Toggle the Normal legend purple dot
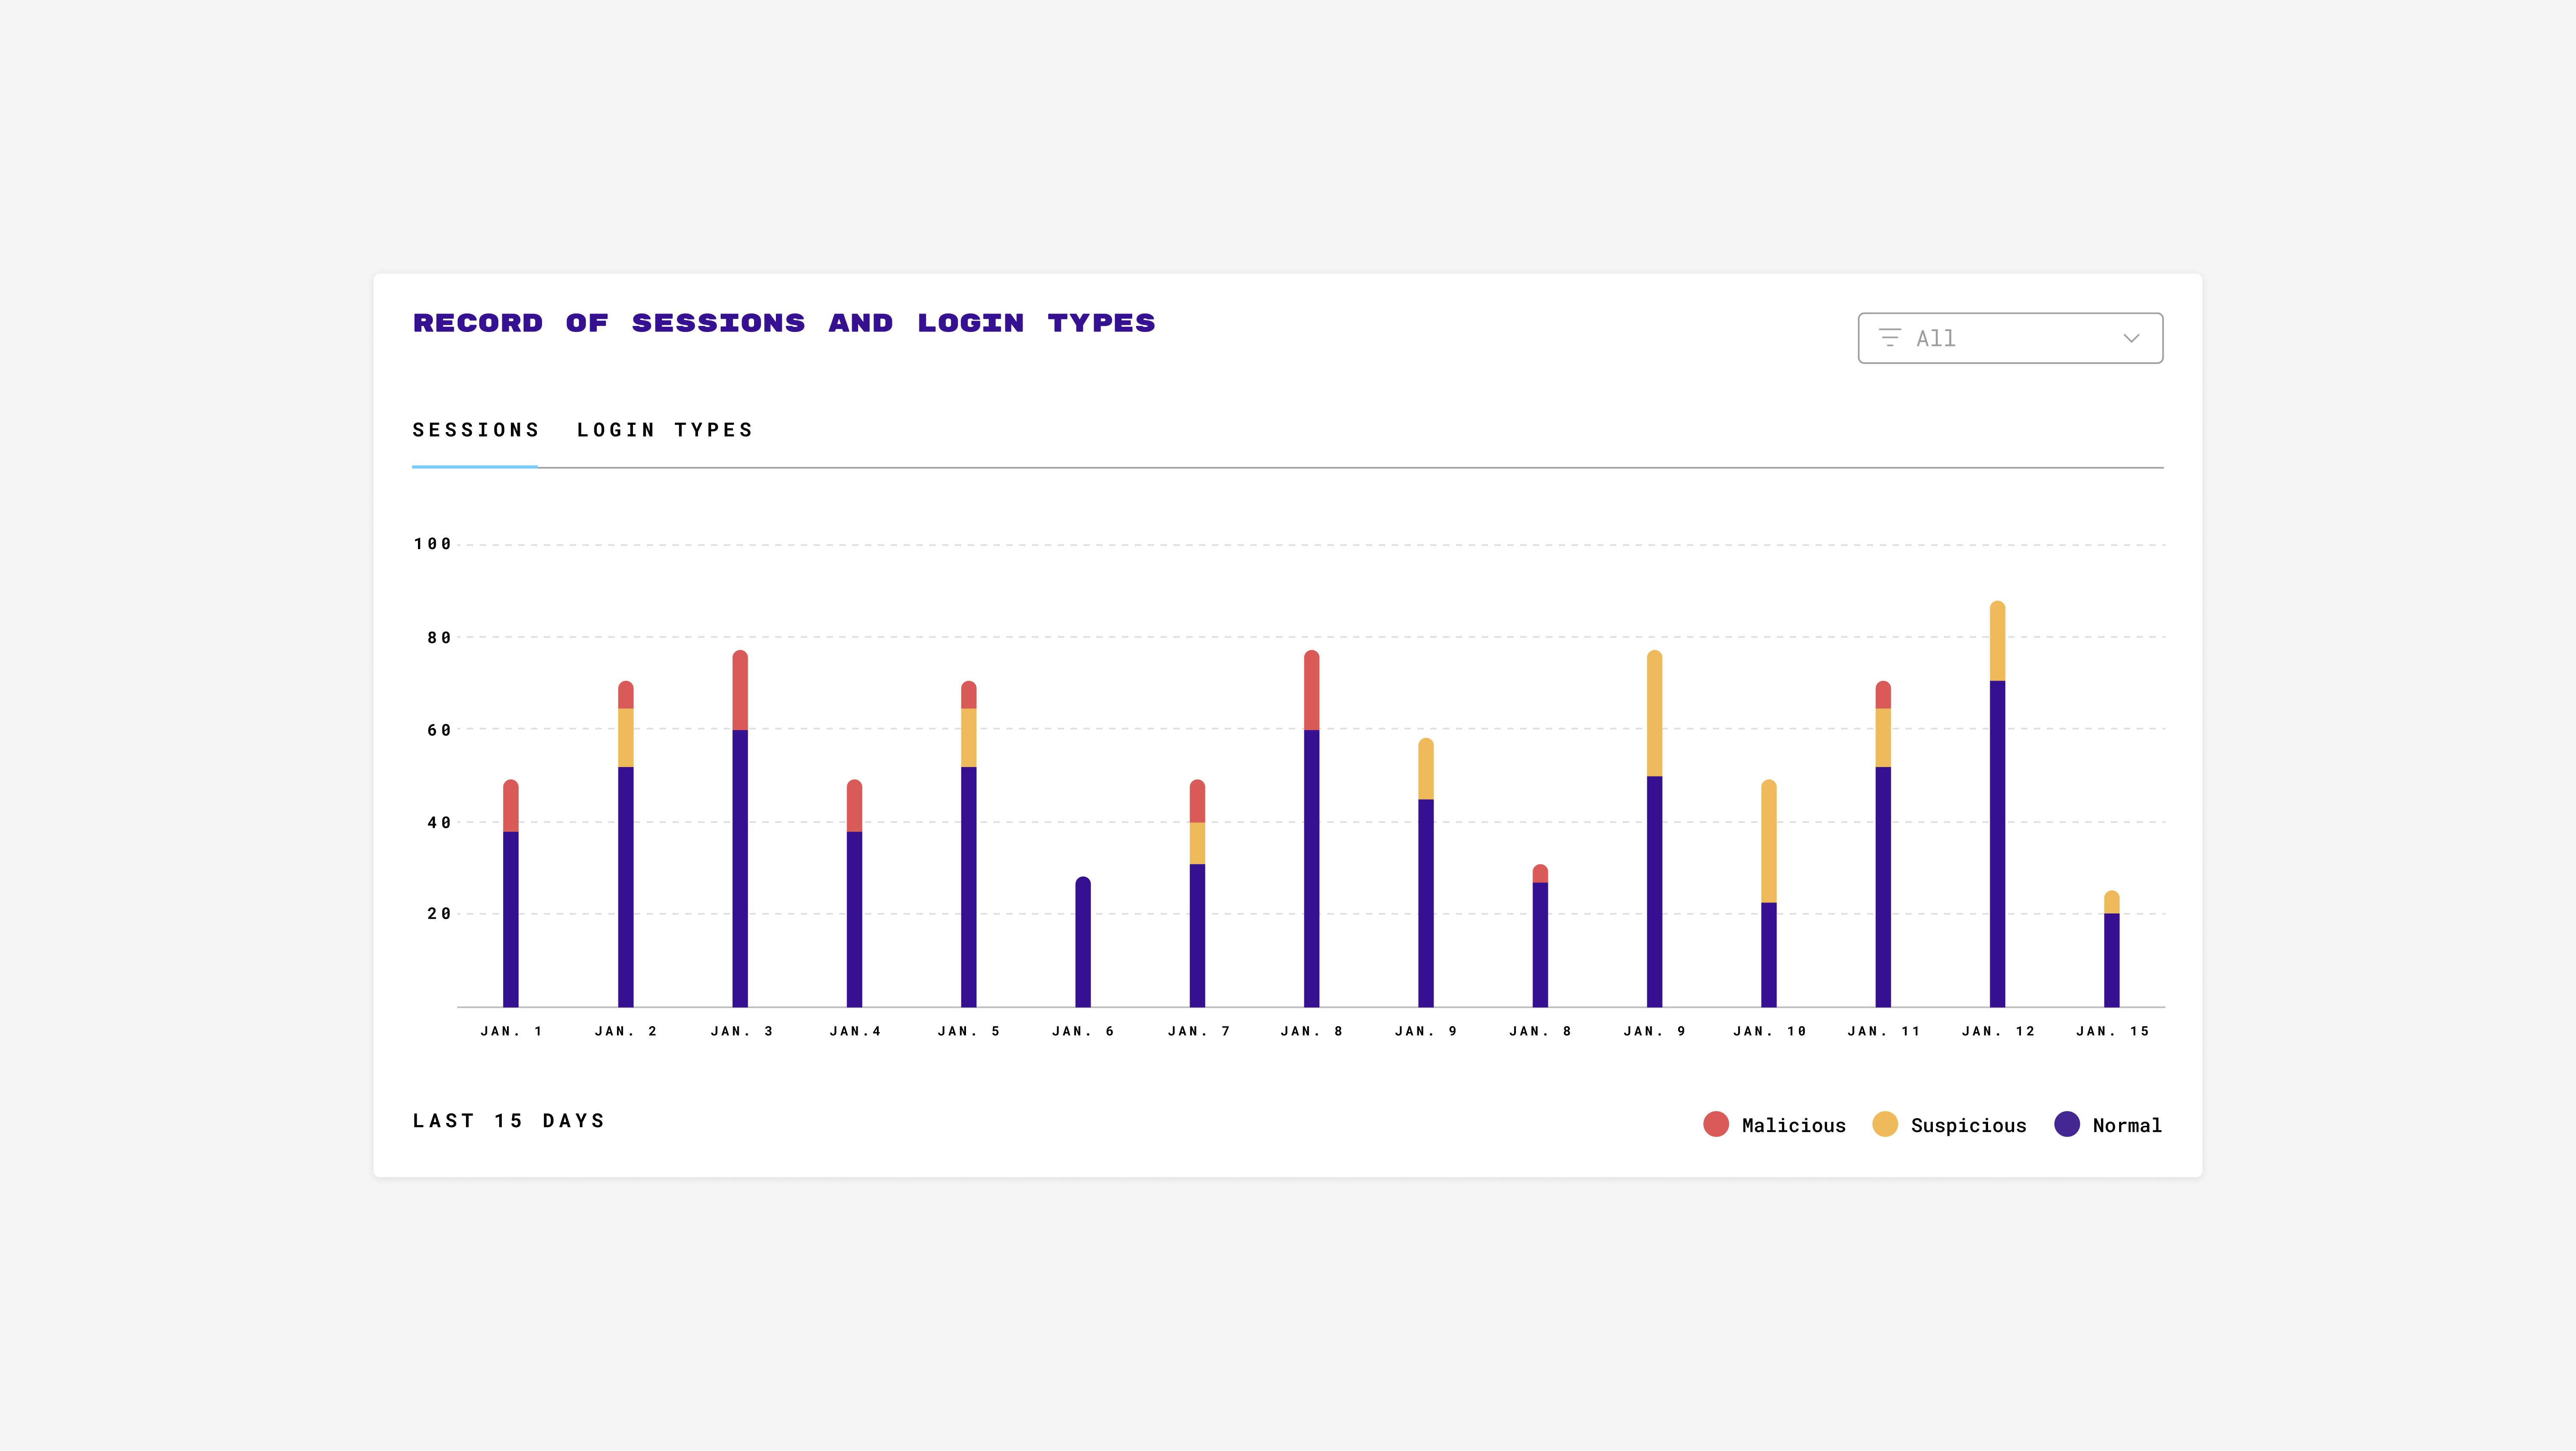 click(2067, 1124)
